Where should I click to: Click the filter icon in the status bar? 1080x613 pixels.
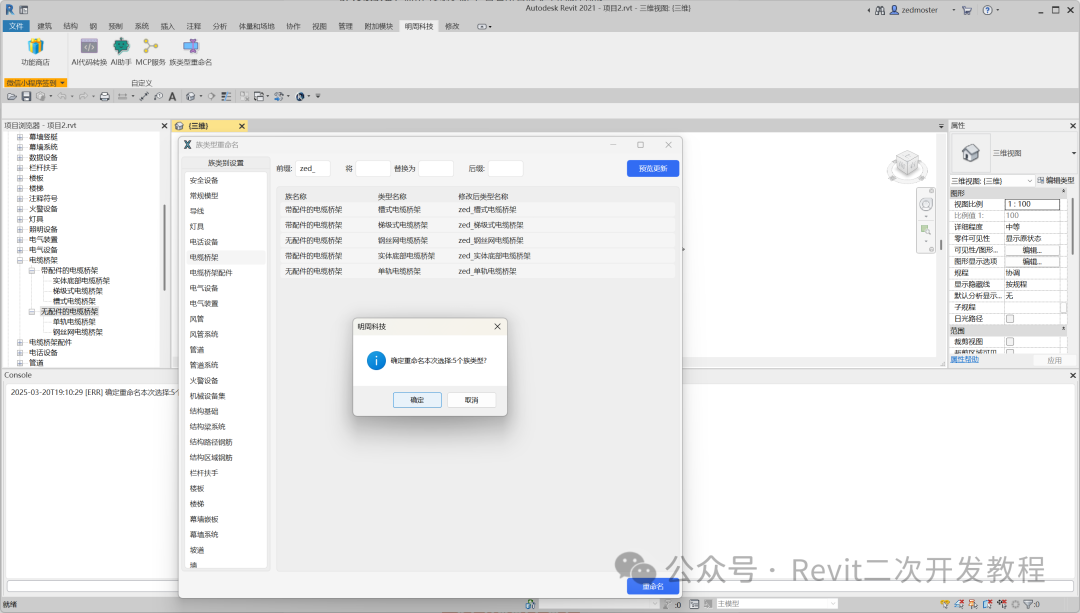1028,604
